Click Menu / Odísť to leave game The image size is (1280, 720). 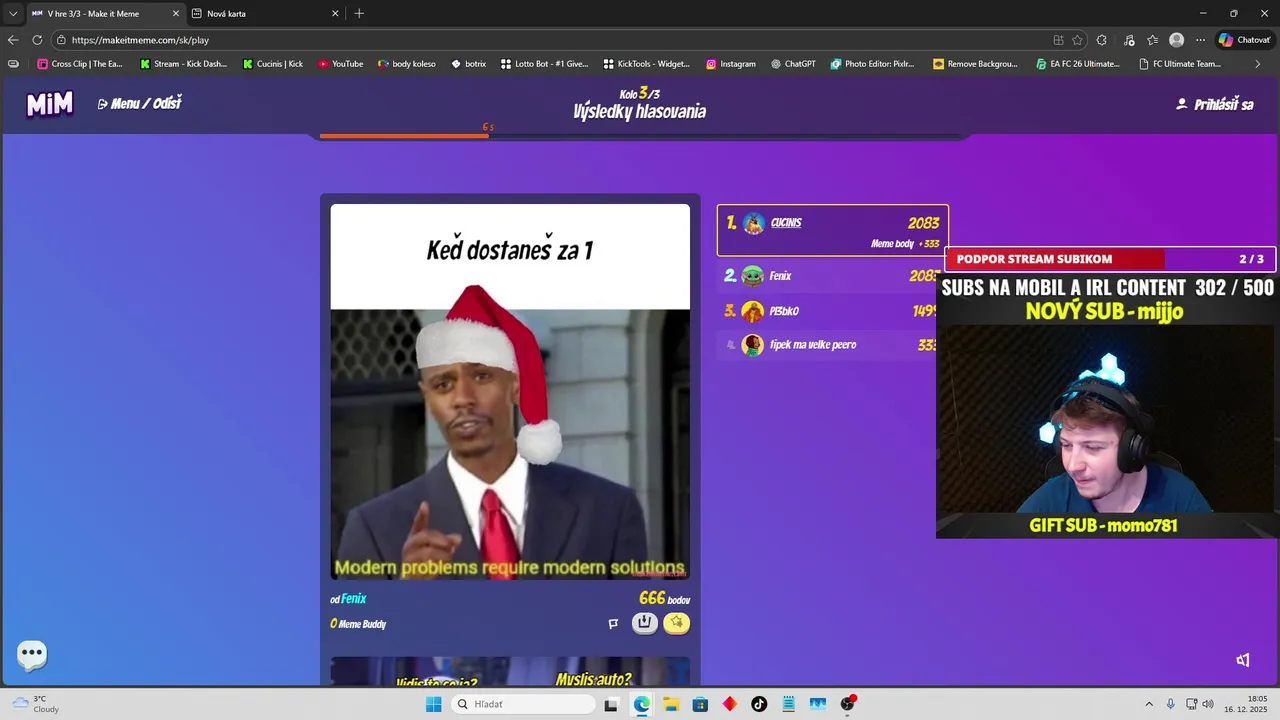pos(140,103)
